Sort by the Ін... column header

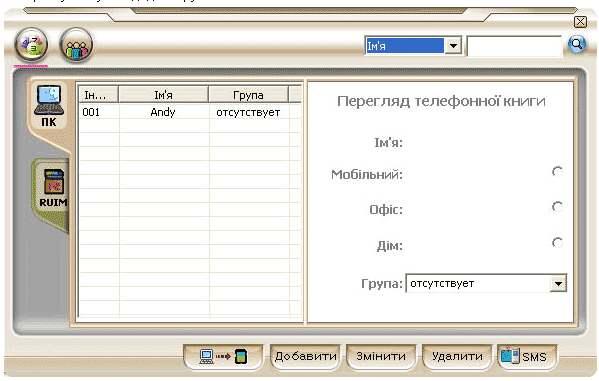pos(99,95)
